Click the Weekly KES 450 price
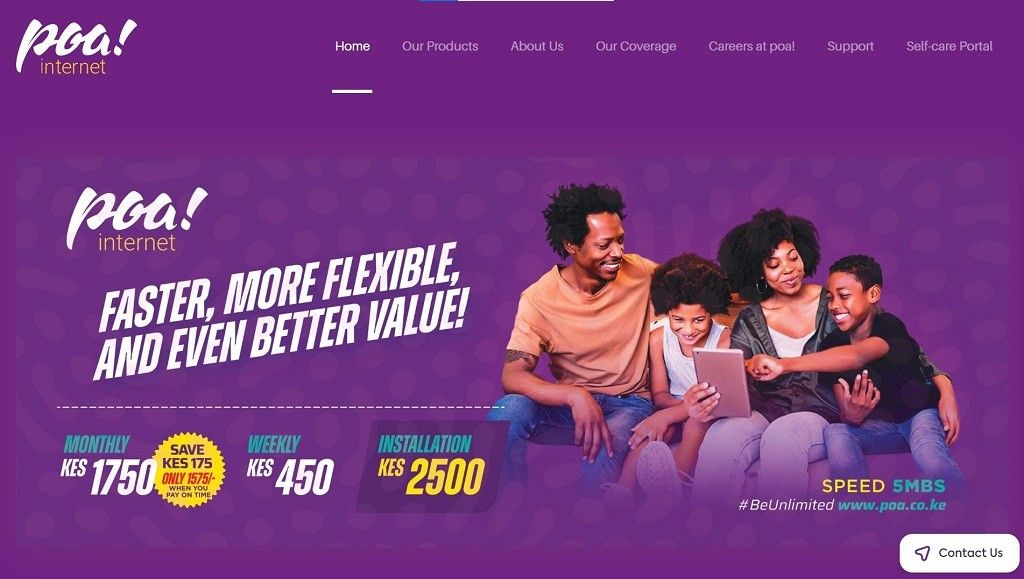The image size is (1024, 579). (291, 466)
